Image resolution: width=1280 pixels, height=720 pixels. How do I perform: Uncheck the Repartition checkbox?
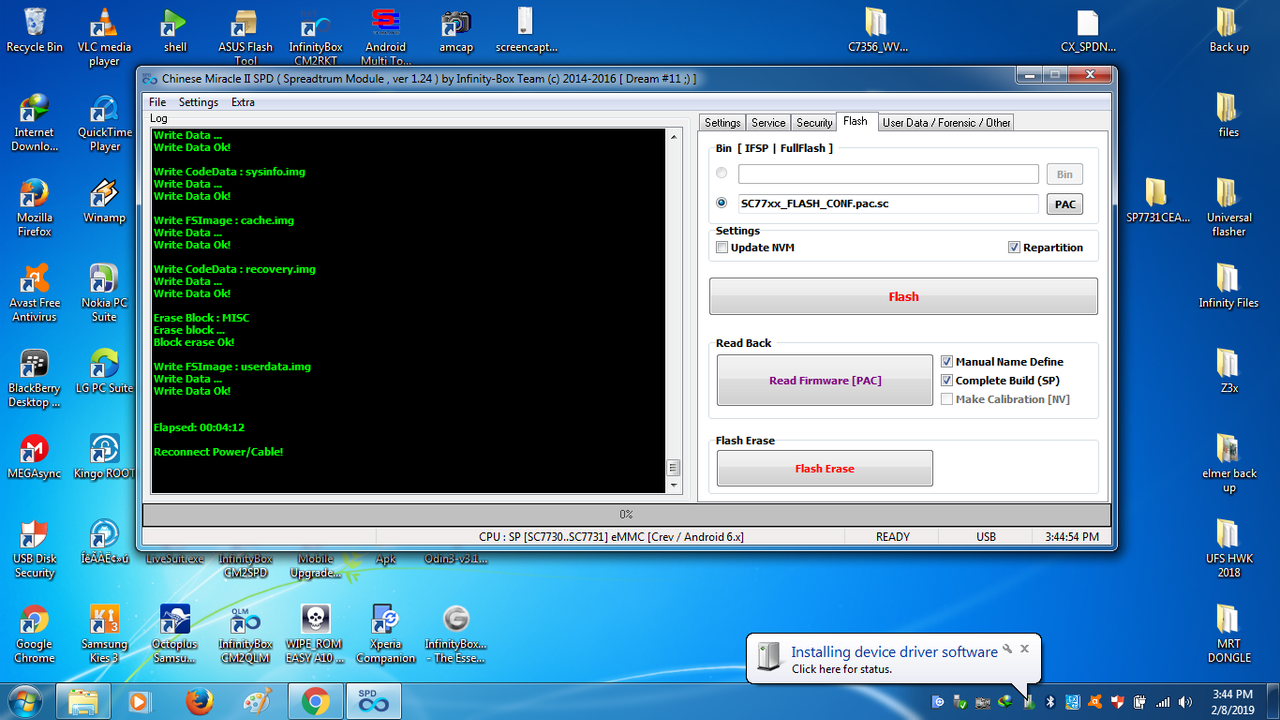point(1014,247)
